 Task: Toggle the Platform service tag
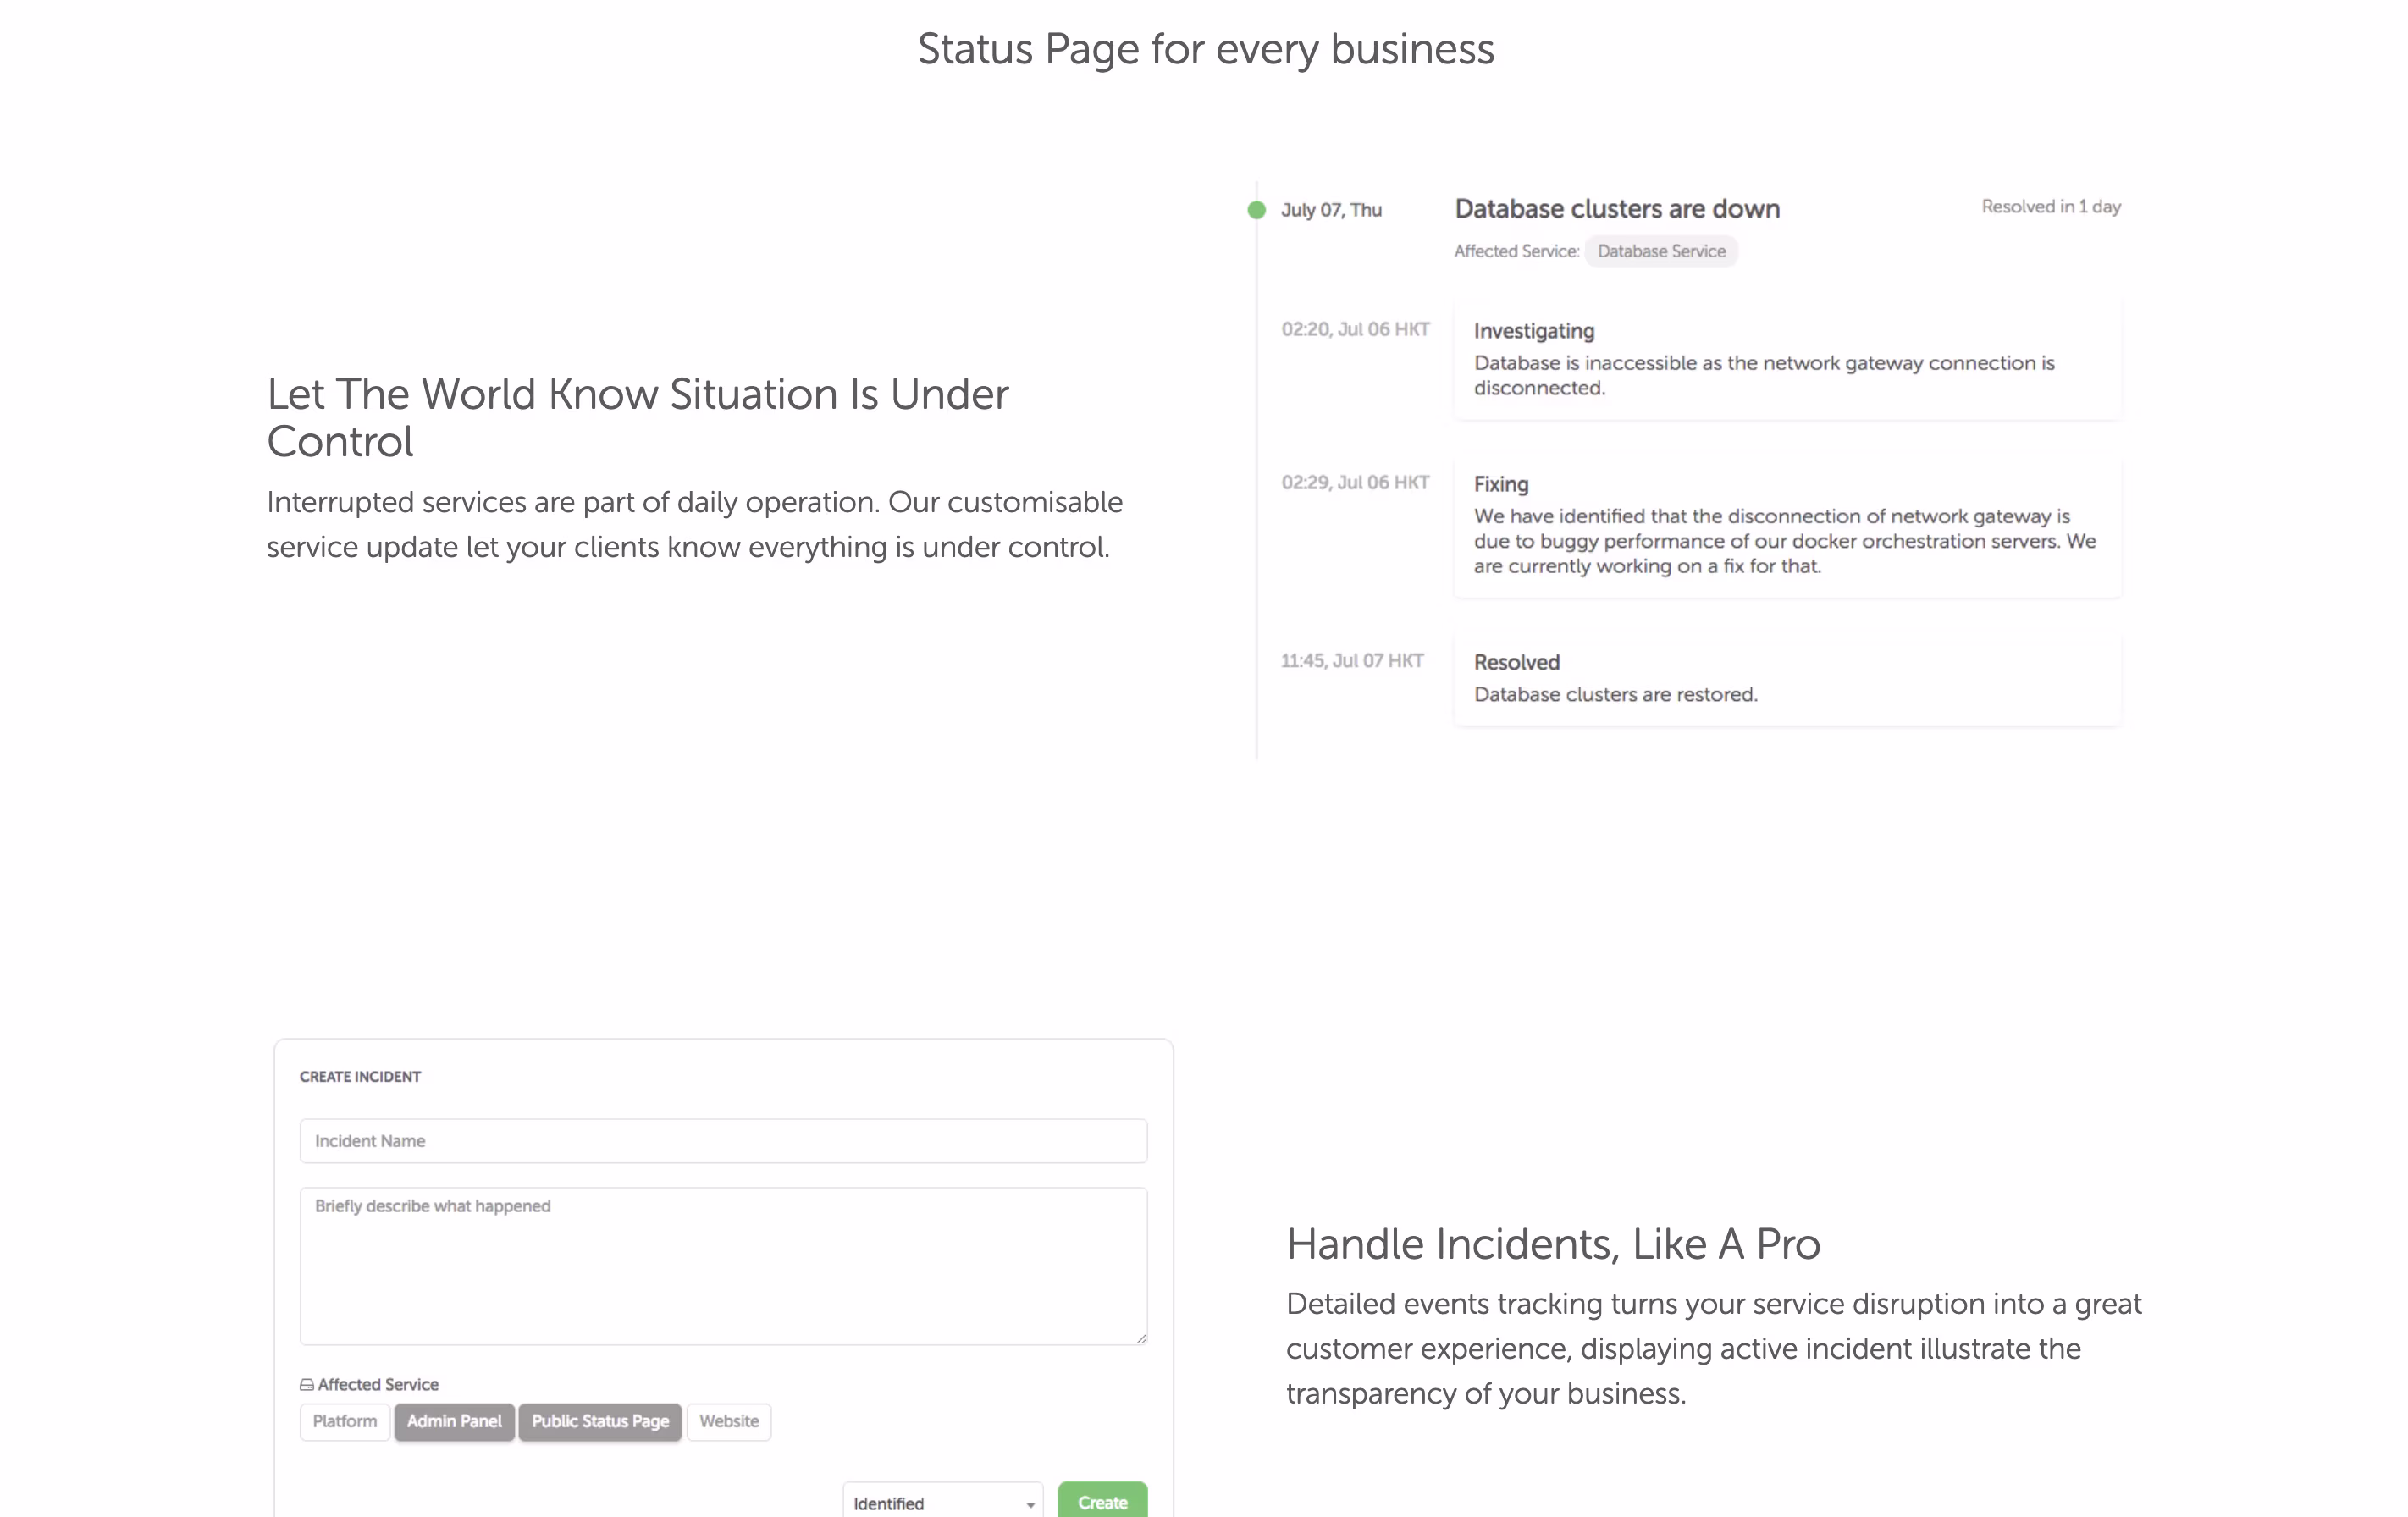tap(344, 1421)
